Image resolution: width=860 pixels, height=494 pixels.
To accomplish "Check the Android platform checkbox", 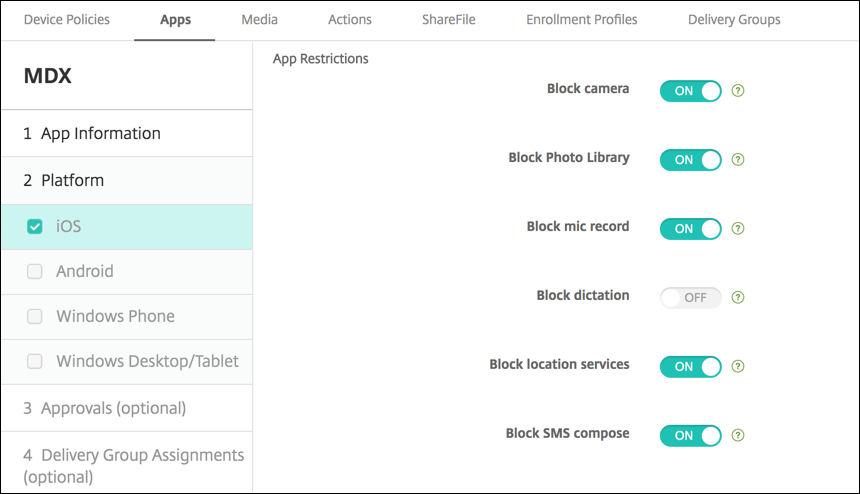I will pos(35,272).
